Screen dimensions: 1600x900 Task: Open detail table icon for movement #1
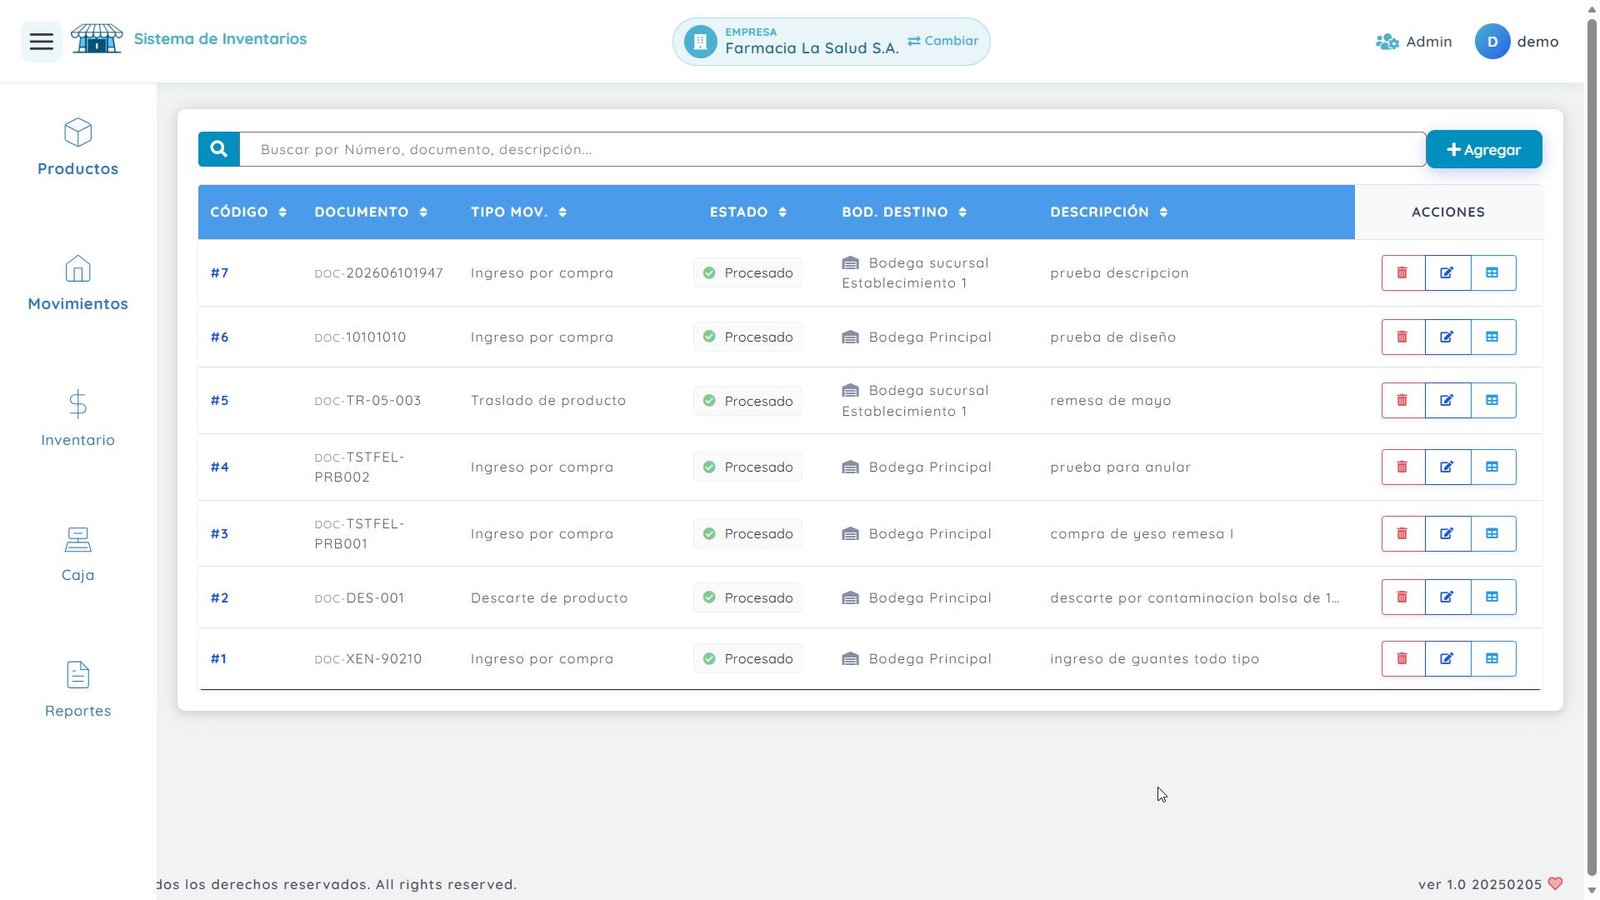tap(1493, 659)
